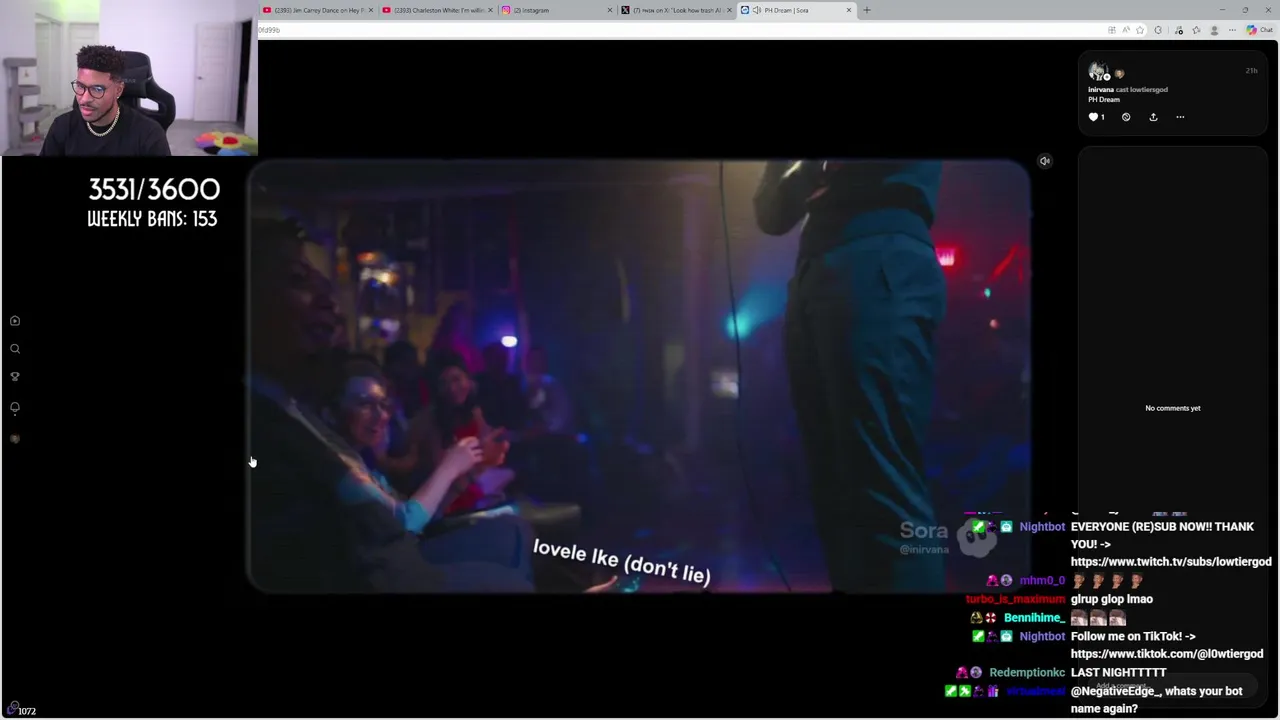Toggle video sound with speaker icon
The width and height of the screenshot is (1280, 720).
click(1044, 161)
